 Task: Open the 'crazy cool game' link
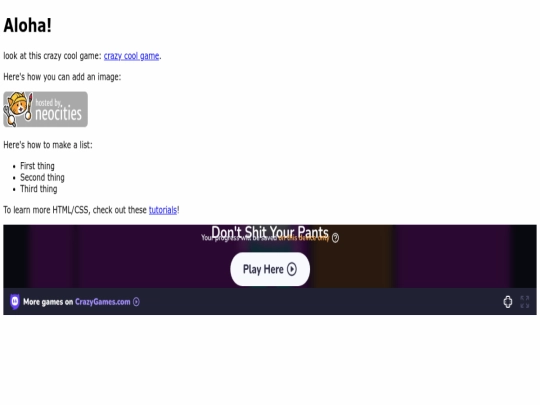coord(131,56)
